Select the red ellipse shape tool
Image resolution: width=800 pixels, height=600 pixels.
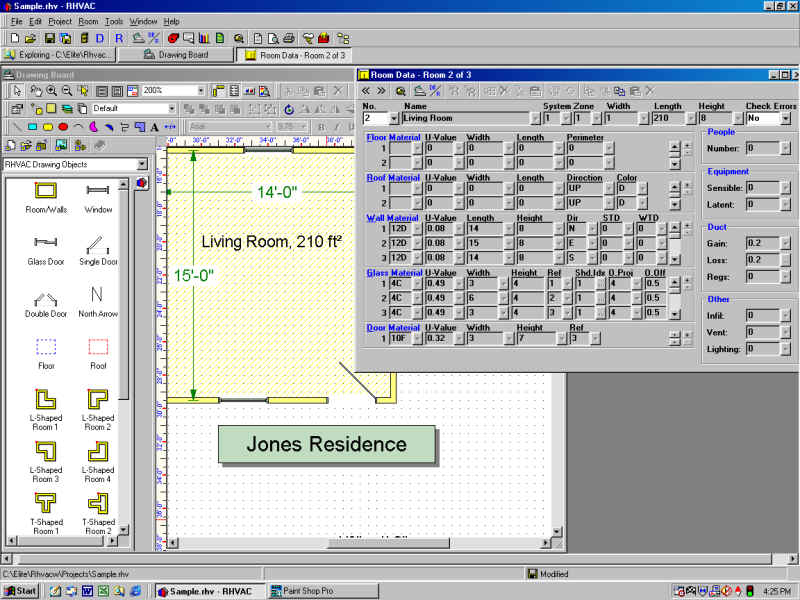63,127
